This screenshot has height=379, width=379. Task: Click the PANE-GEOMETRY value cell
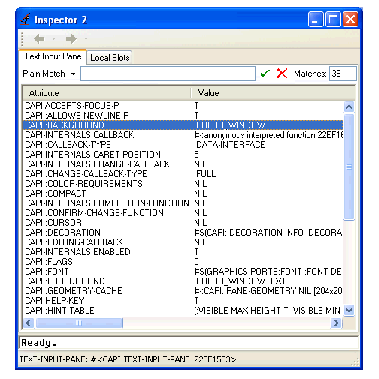tap(269, 291)
